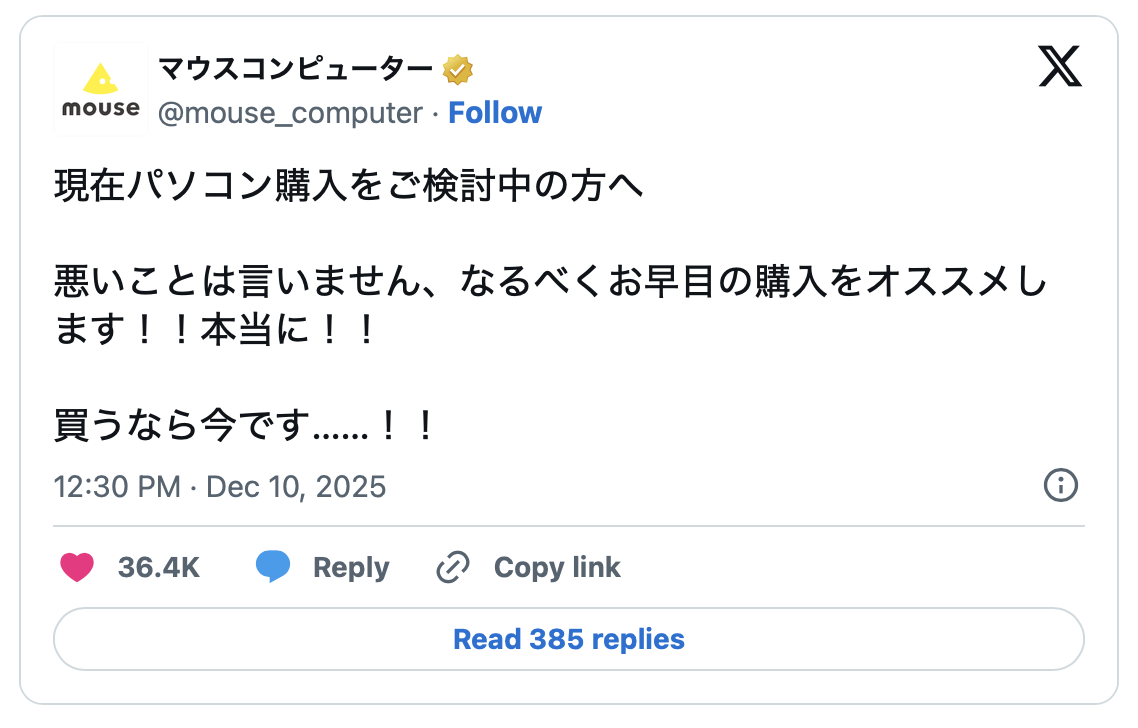1138x728 pixels.
Task: Click the chain link copy icon
Action: click(x=453, y=567)
